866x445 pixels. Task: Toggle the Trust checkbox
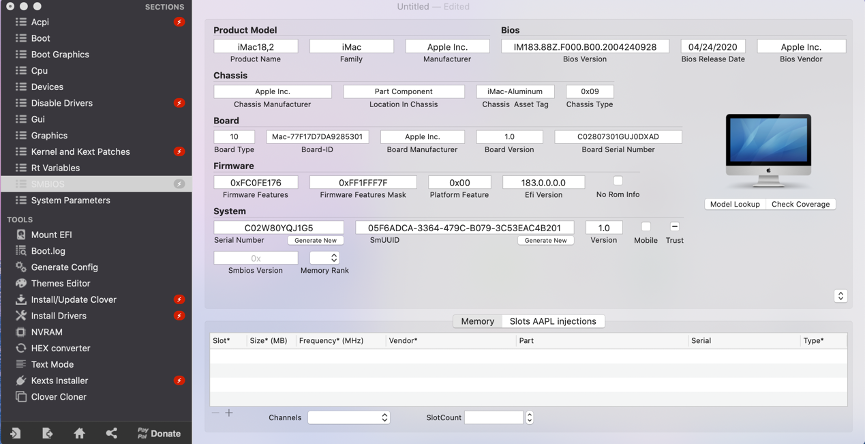pos(674,226)
